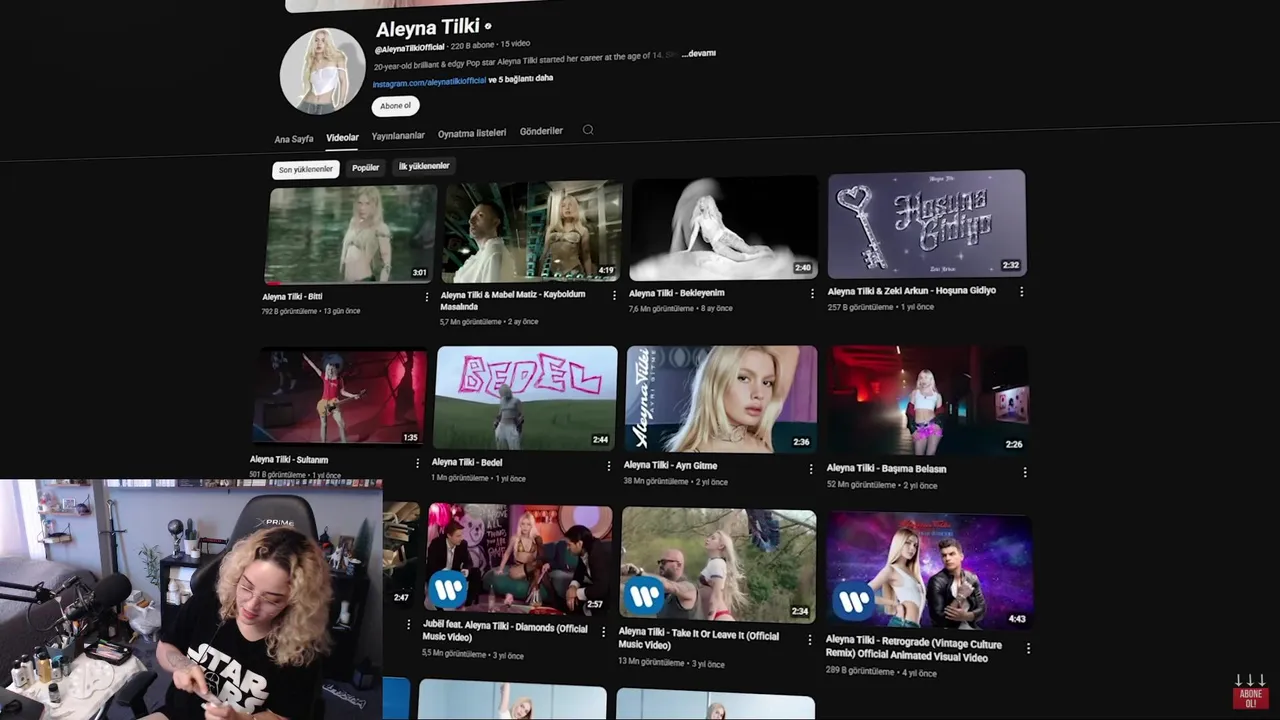Viewport: 1280px width, 720px height.
Task: Open the channel search magnifier icon
Action: [588, 130]
